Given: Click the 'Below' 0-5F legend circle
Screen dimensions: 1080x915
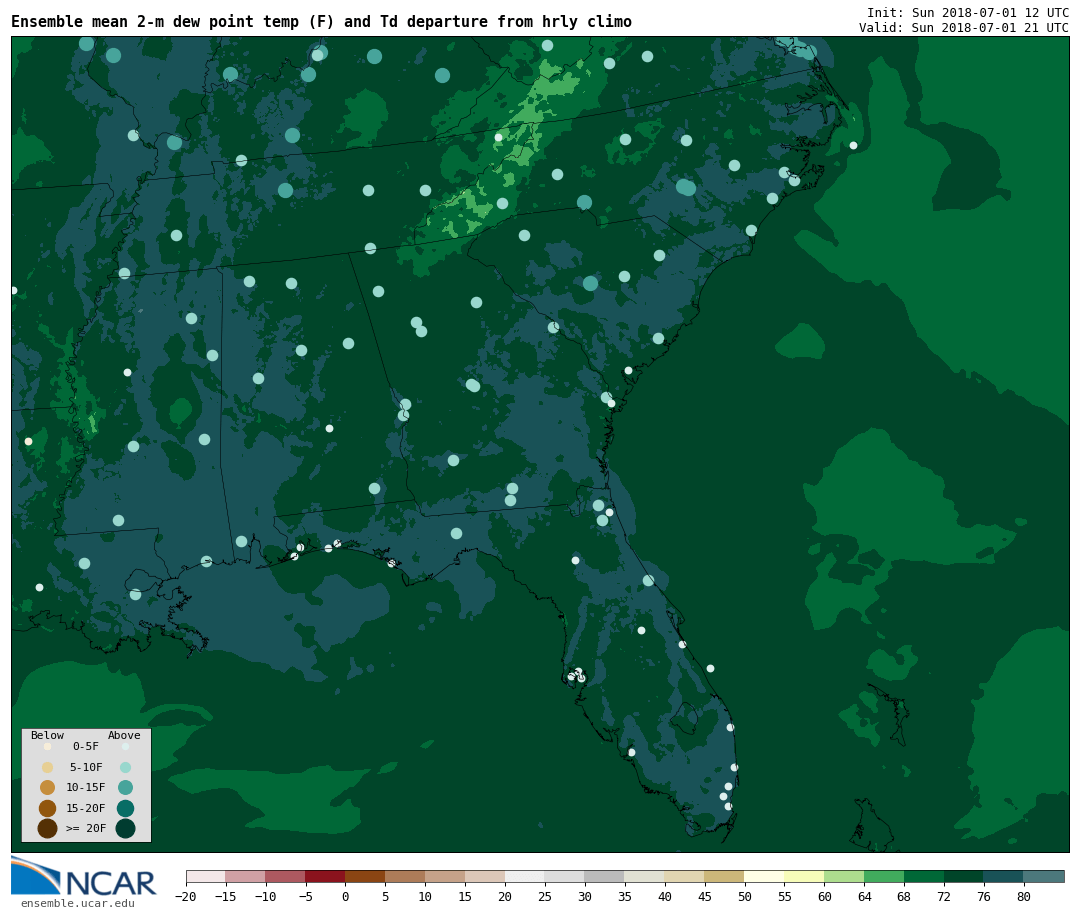Looking at the screenshot, I should [48, 746].
